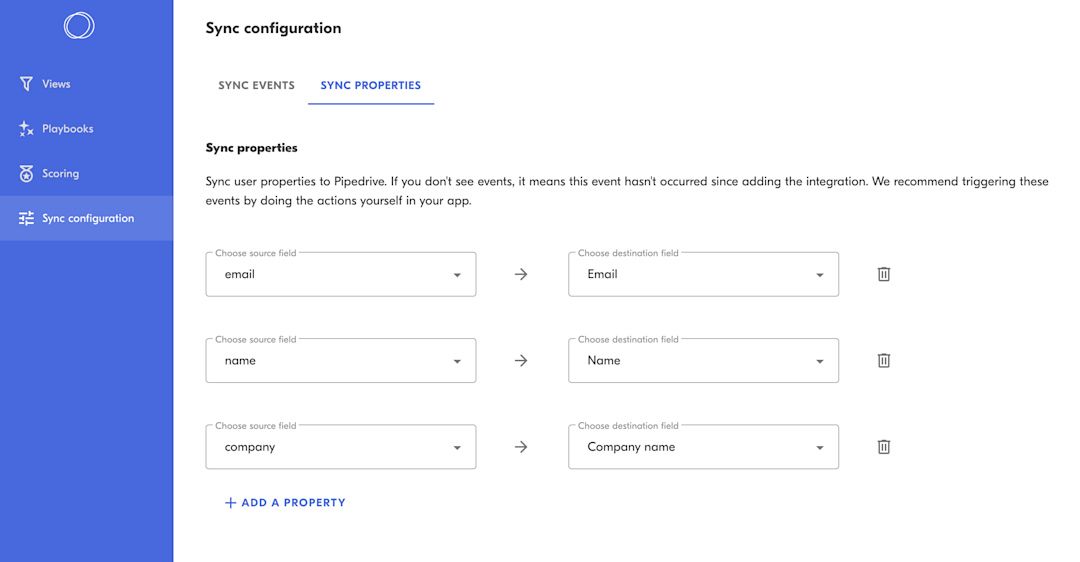
Task: Click the Add a Property button
Action: (x=285, y=503)
